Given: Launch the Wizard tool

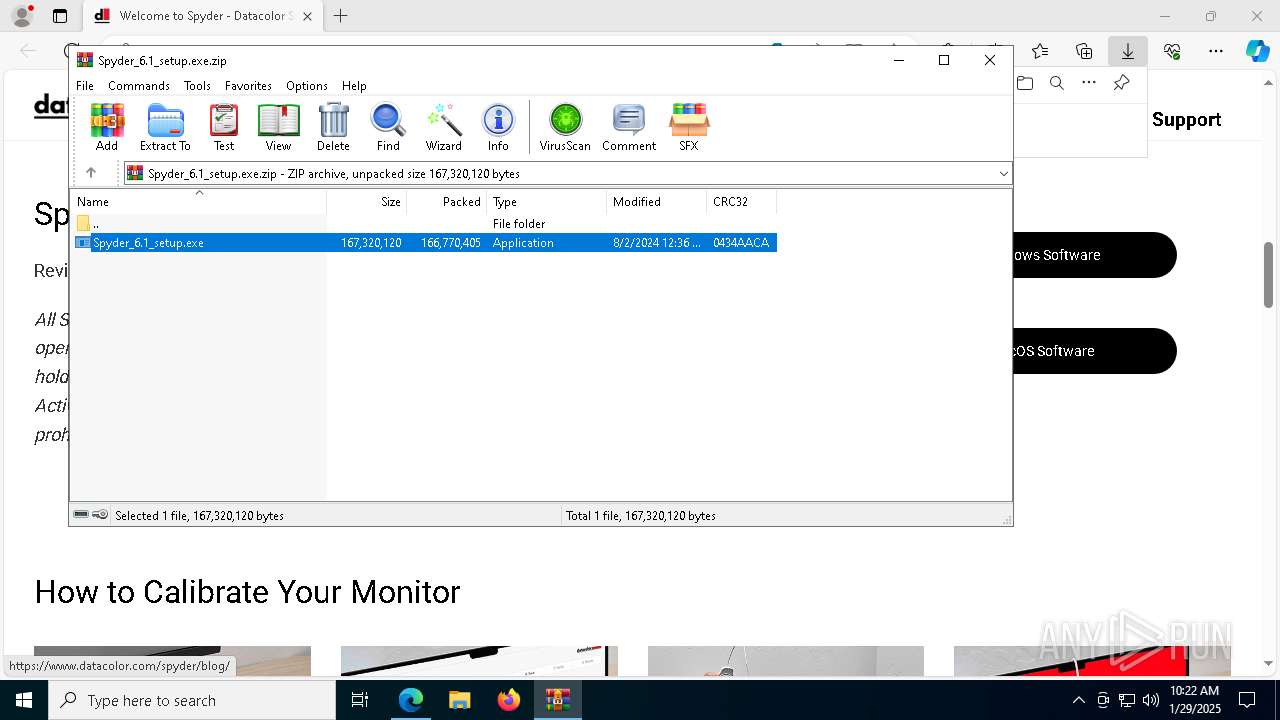Looking at the screenshot, I should pyautogui.click(x=444, y=127).
